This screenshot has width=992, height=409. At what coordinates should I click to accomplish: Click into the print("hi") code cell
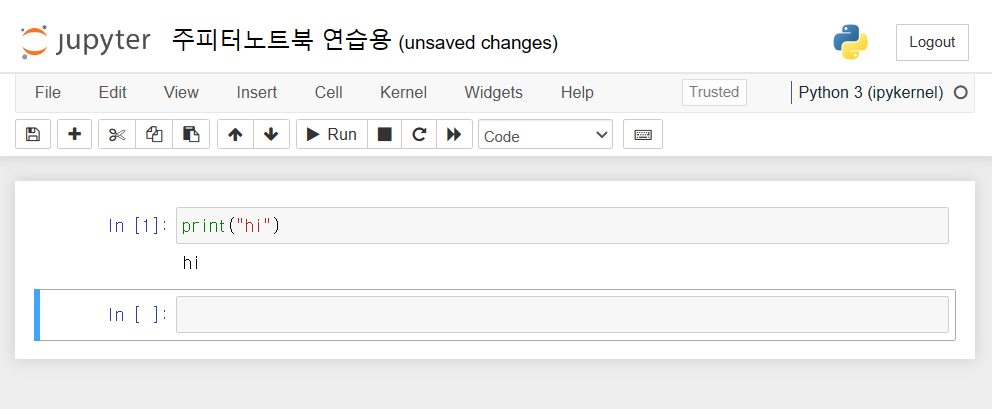[x=562, y=225]
